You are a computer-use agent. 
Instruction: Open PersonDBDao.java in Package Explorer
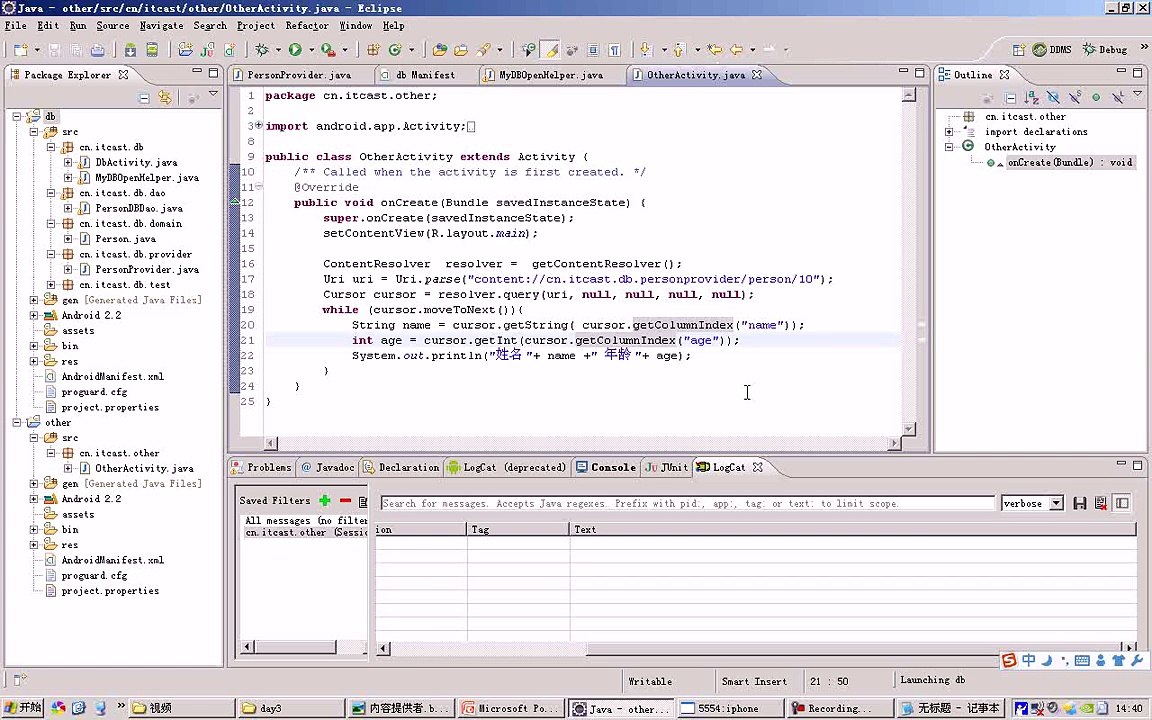139,208
